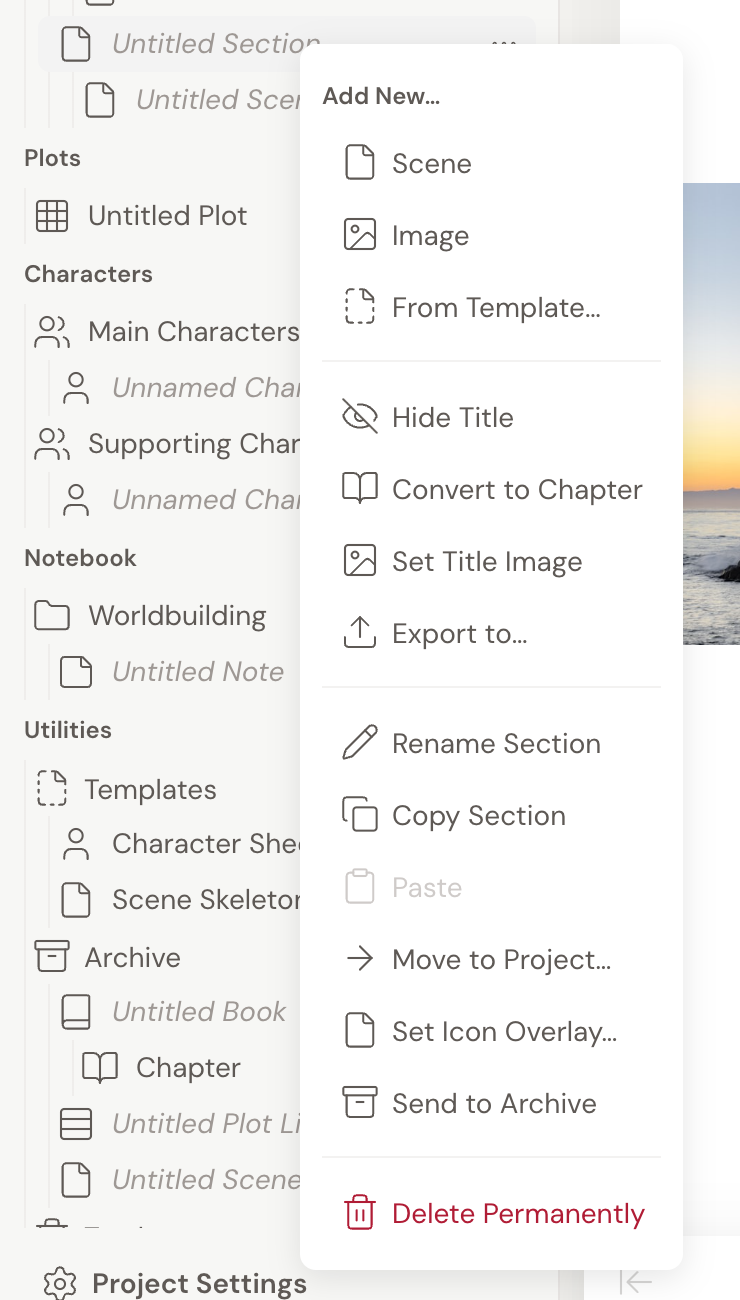Open archived Untitled Book

(x=199, y=1012)
